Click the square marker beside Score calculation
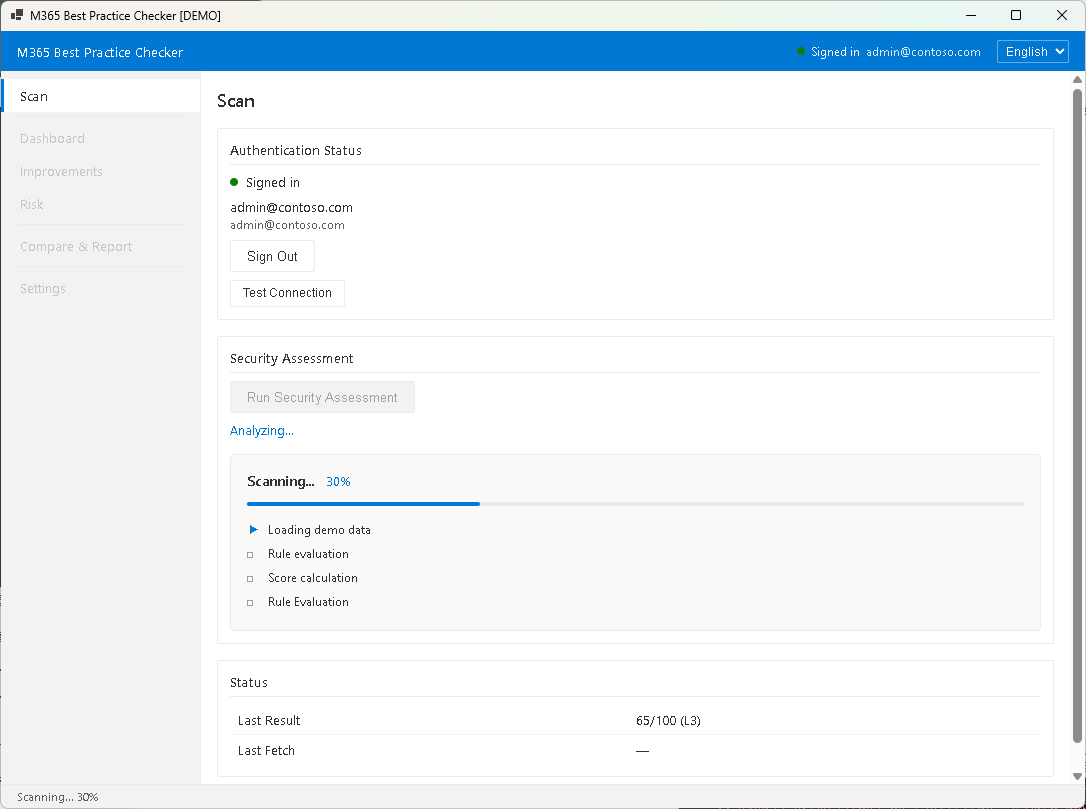 click(x=251, y=578)
